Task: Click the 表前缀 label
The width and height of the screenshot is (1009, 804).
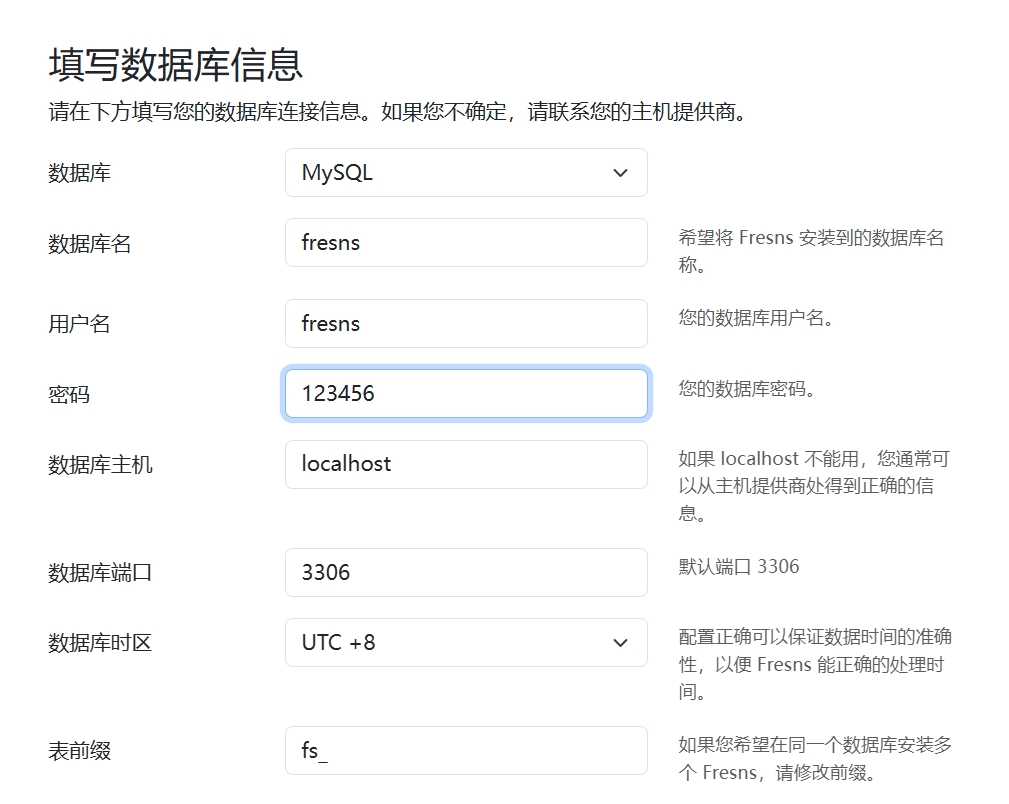Action: pyautogui.click(x=79, y=751)
